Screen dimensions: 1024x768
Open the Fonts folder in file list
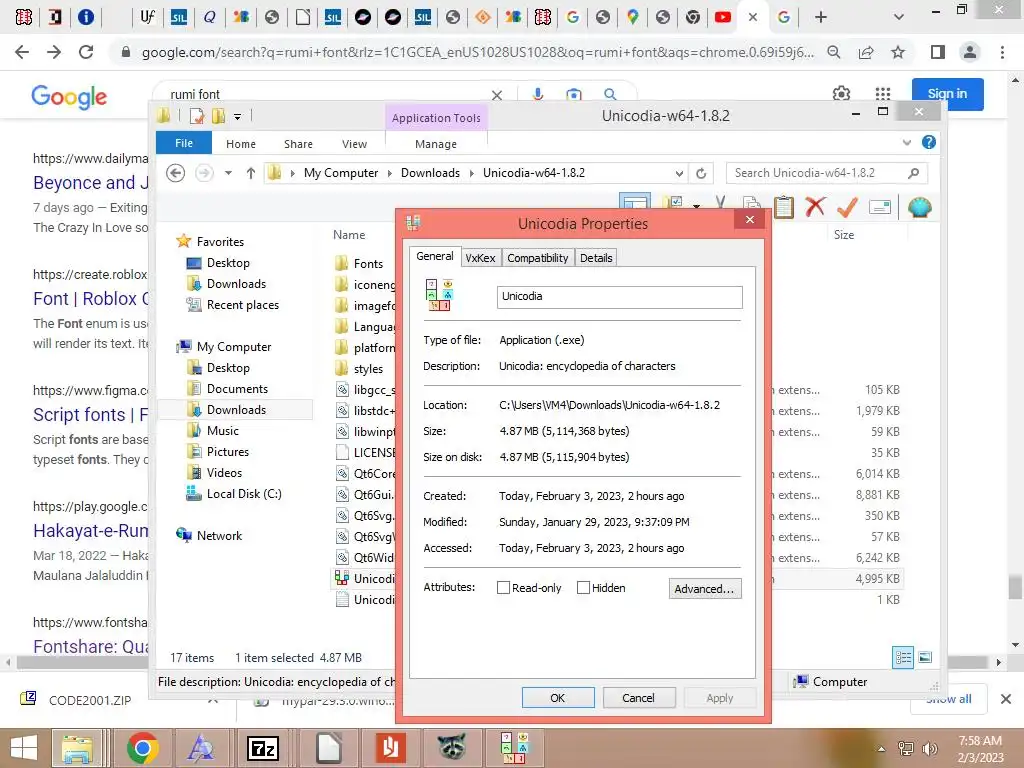tap(359, 263)
